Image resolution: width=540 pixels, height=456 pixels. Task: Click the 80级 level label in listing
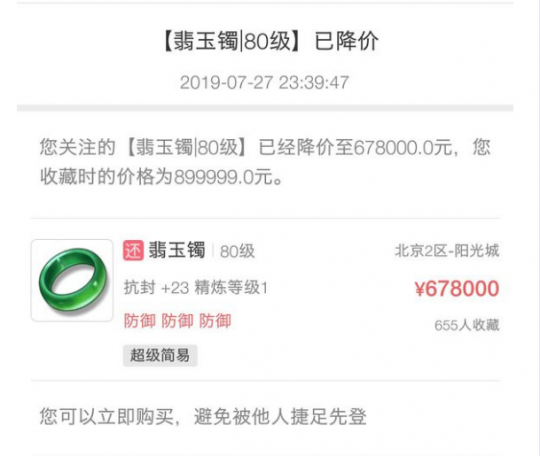click(x=237, y=251)
